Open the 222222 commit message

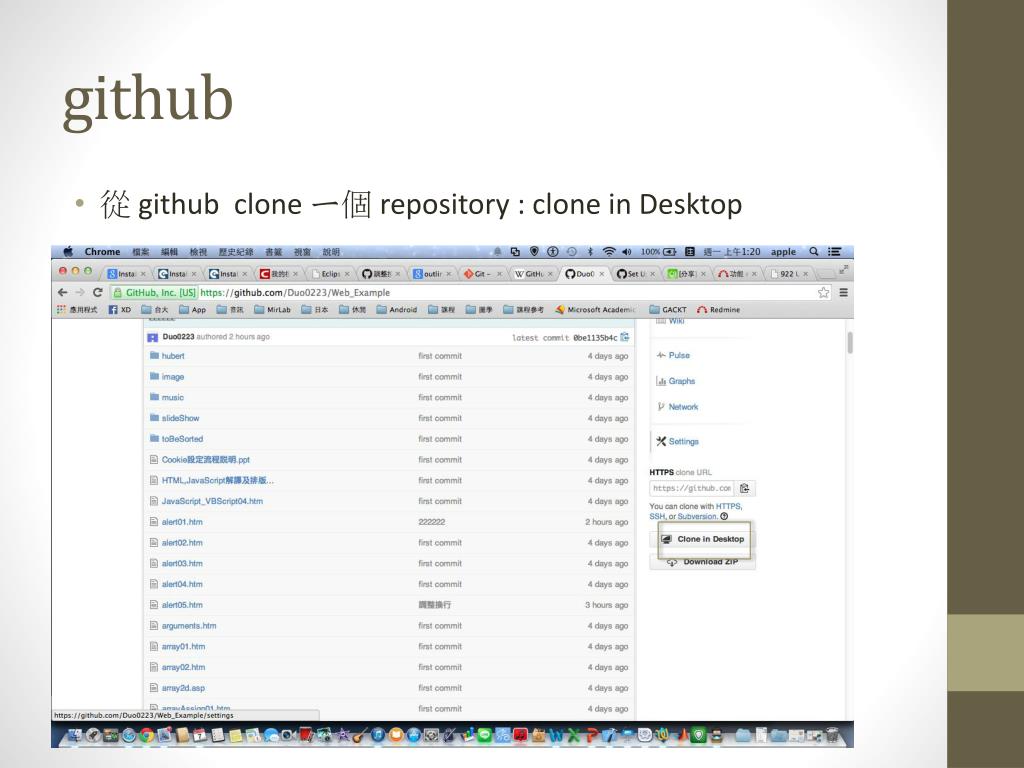(x=432, y=522)
